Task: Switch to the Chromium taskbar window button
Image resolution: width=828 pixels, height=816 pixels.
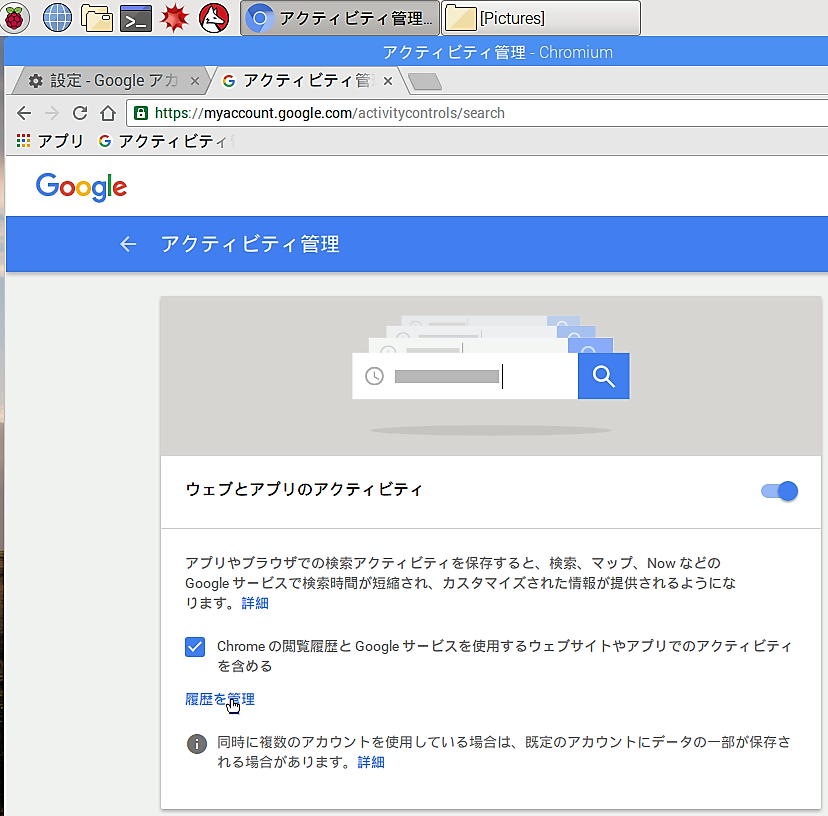Action: click(340, 18)
